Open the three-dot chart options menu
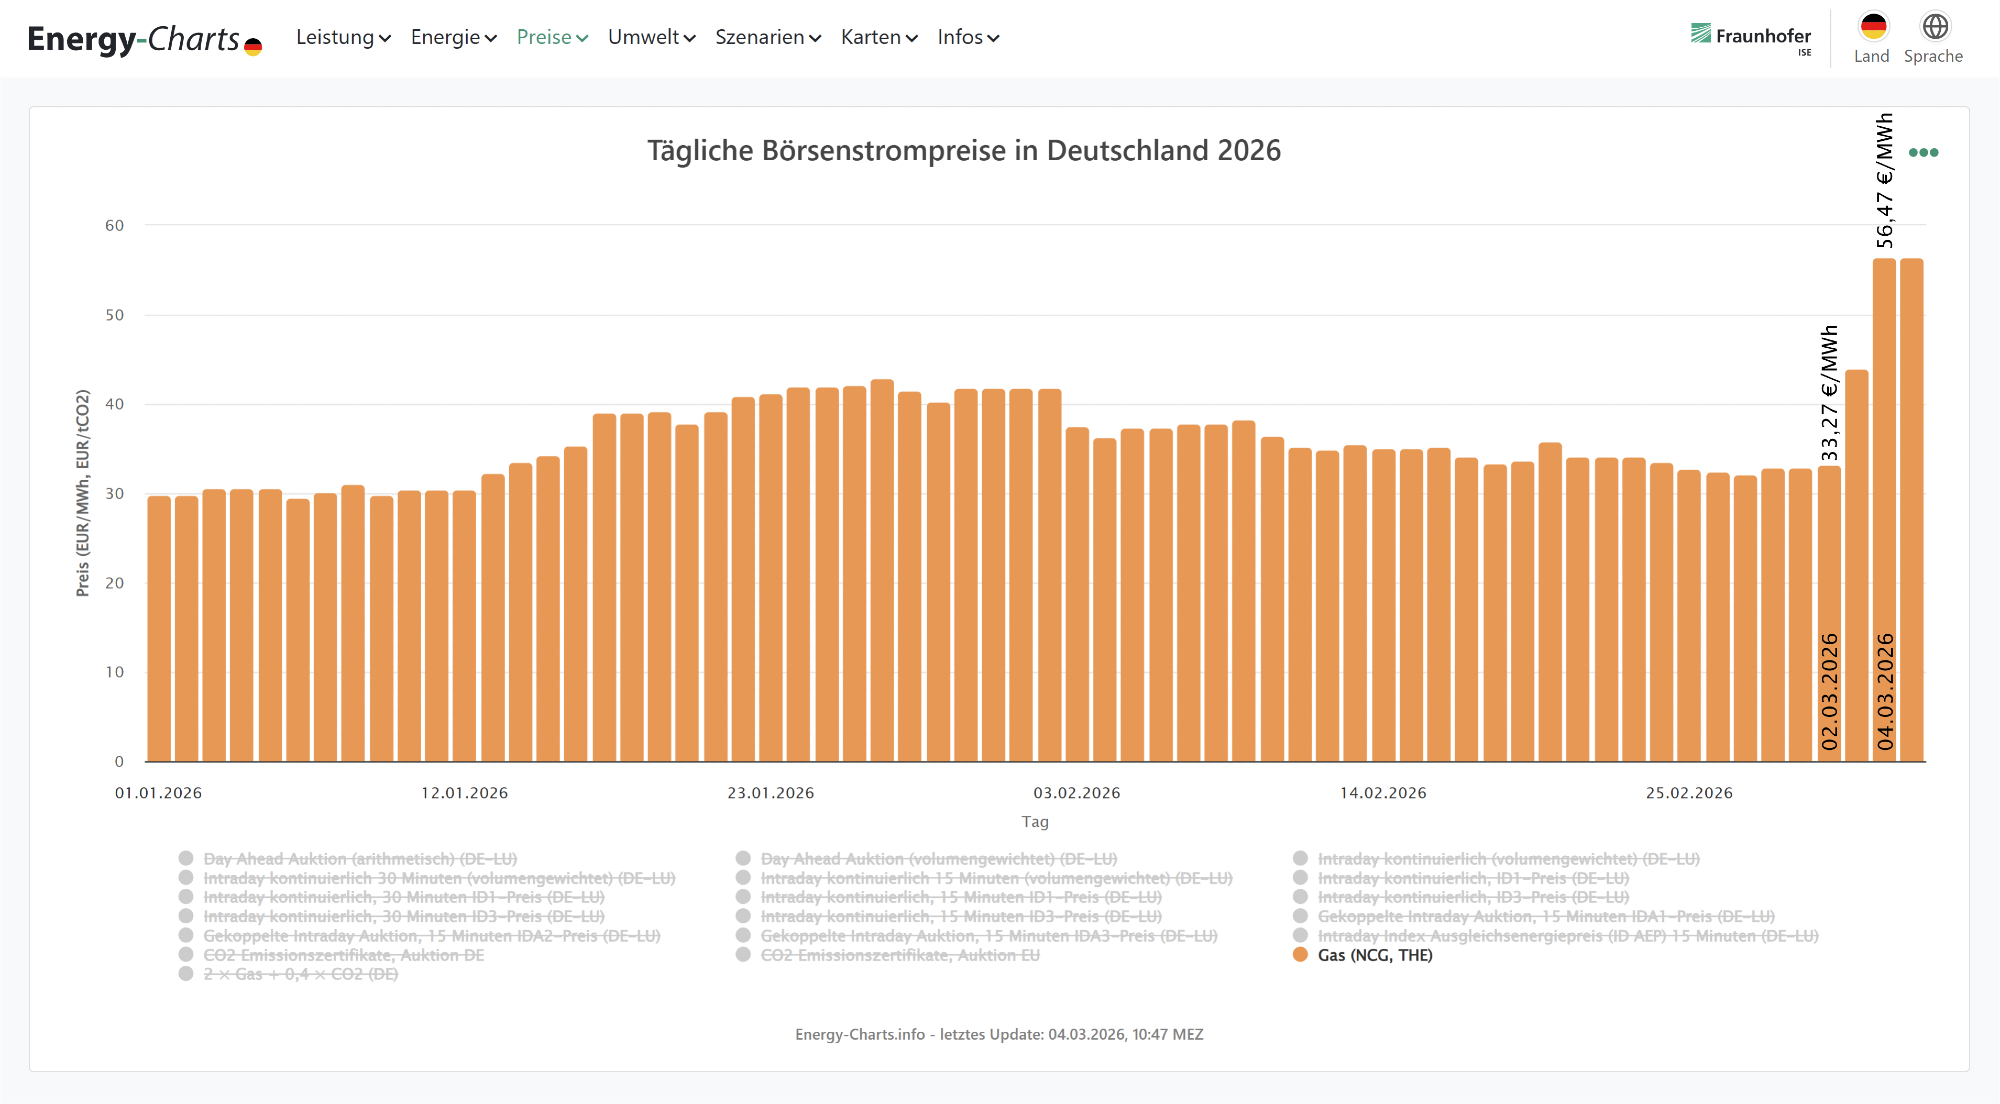 point(1923,153)
